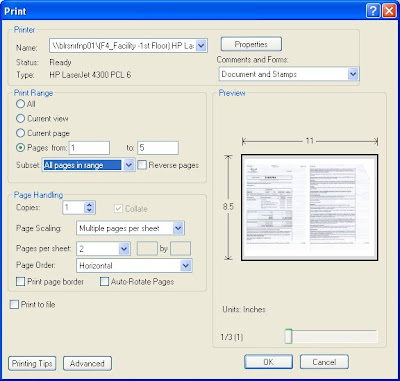Click the 'Ready' status text
This screenshot has height=381, width=400.
pos(60,62)
